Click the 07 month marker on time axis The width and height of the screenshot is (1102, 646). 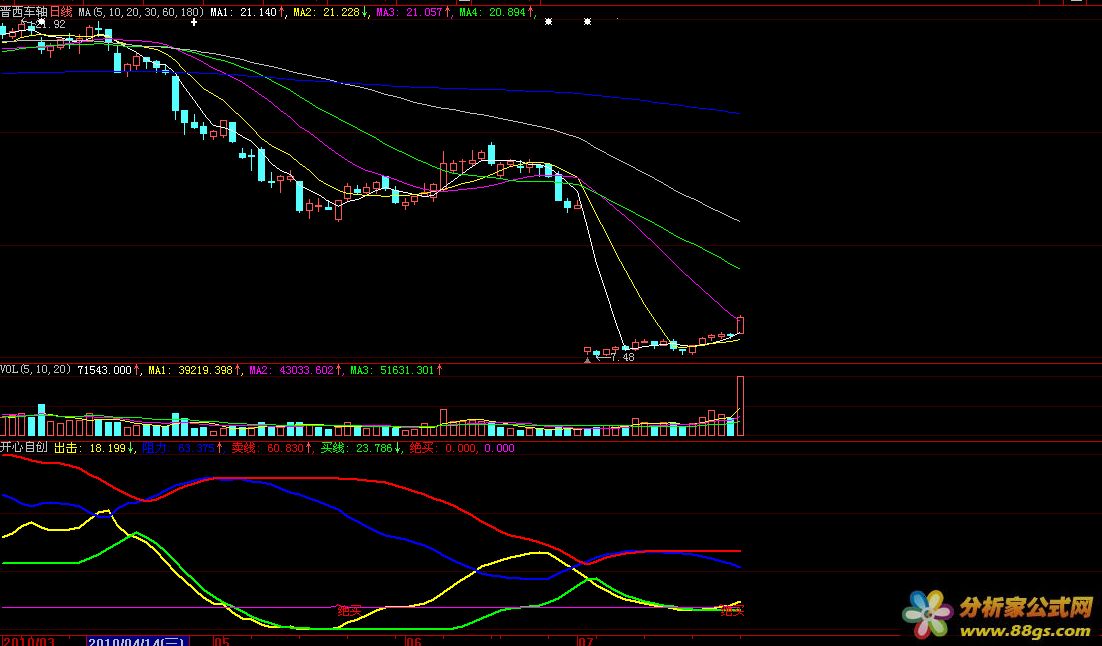coord(585,641)
